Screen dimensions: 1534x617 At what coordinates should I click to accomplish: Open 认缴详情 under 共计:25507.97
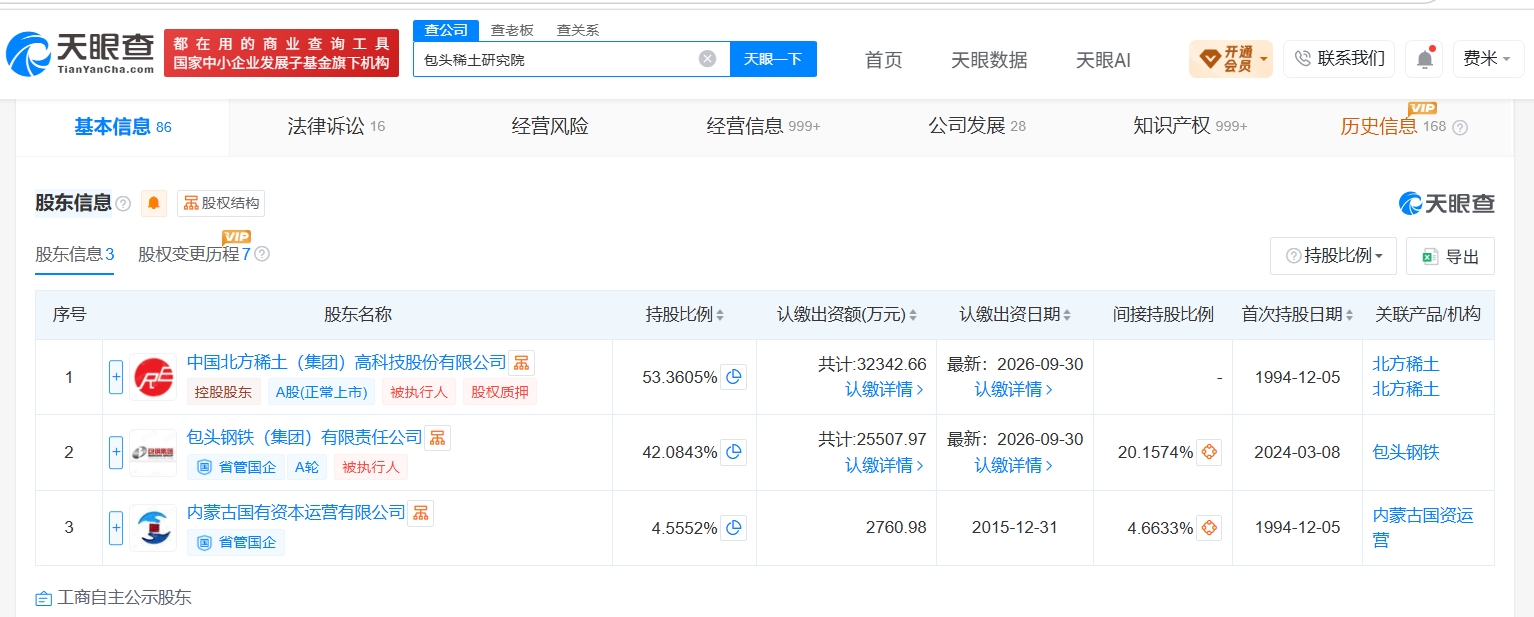point(884,465)
